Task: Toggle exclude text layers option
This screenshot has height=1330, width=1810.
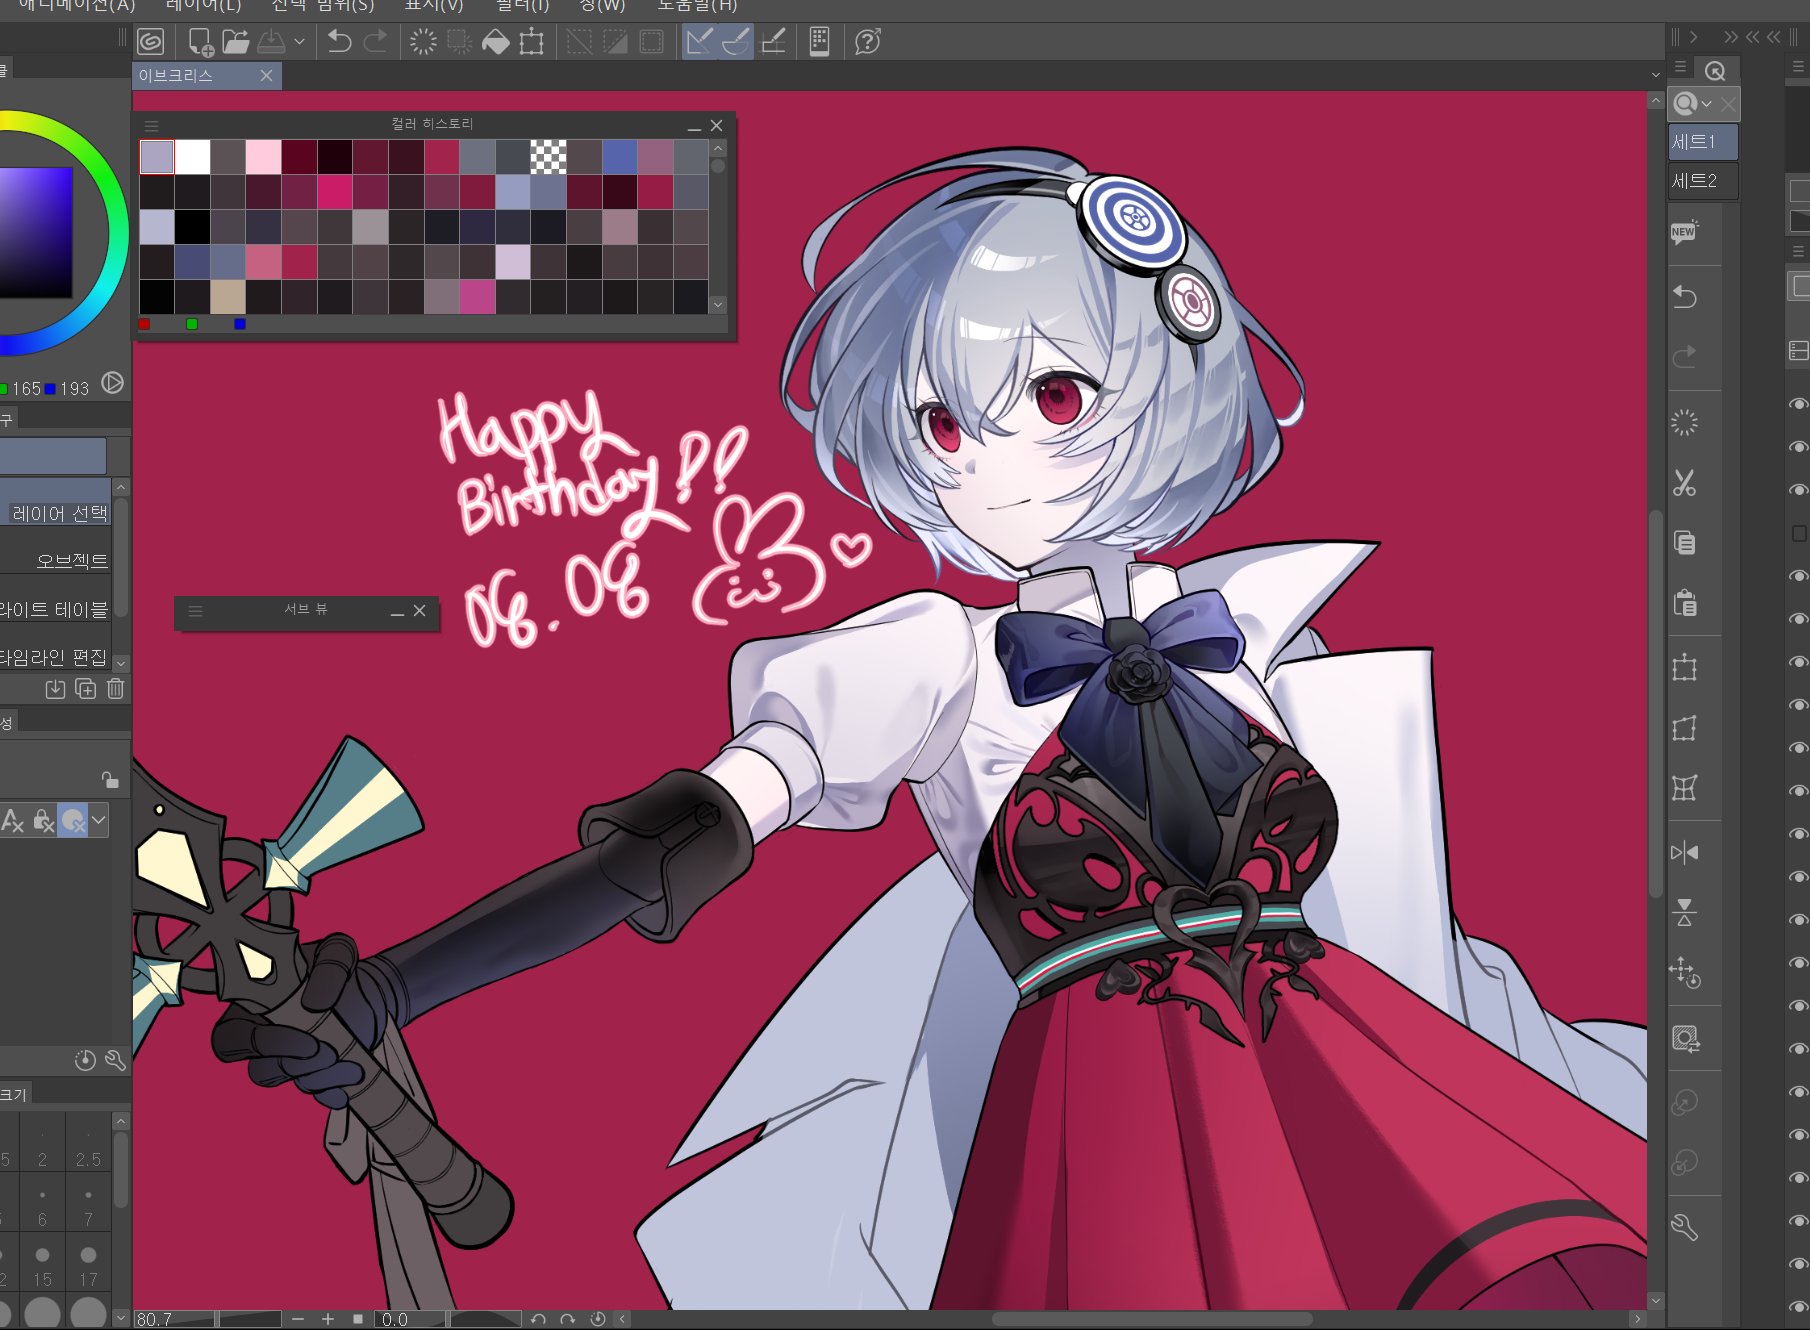Action: 13,821
